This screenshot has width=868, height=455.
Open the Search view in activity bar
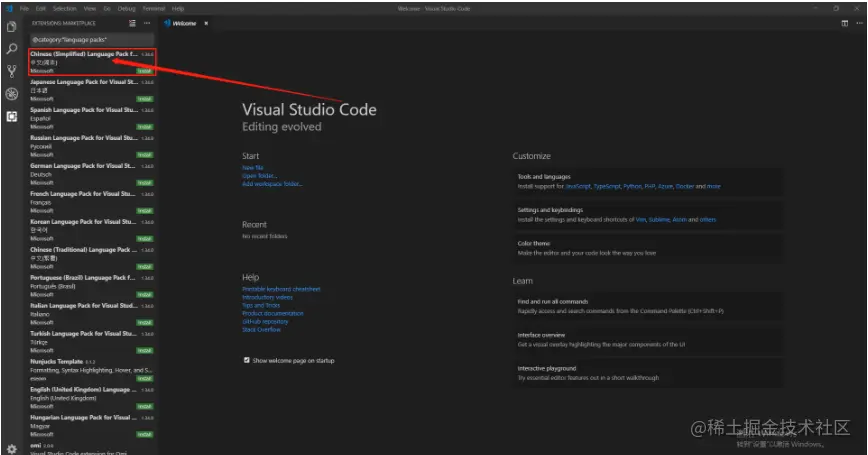pos(12,49)
